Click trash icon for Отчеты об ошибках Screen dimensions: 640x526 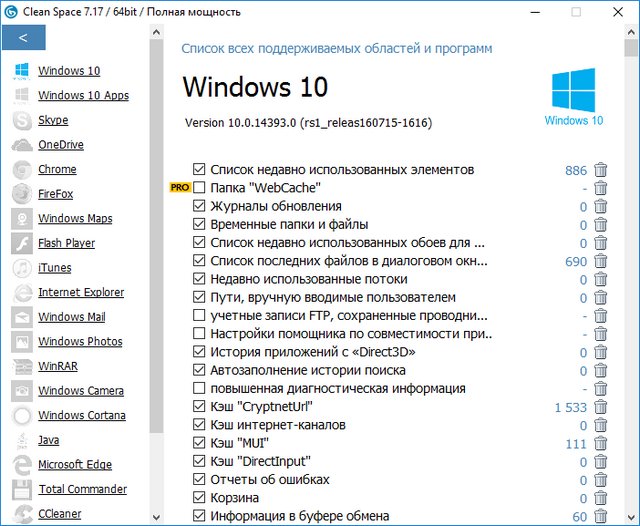coord(600,479)
